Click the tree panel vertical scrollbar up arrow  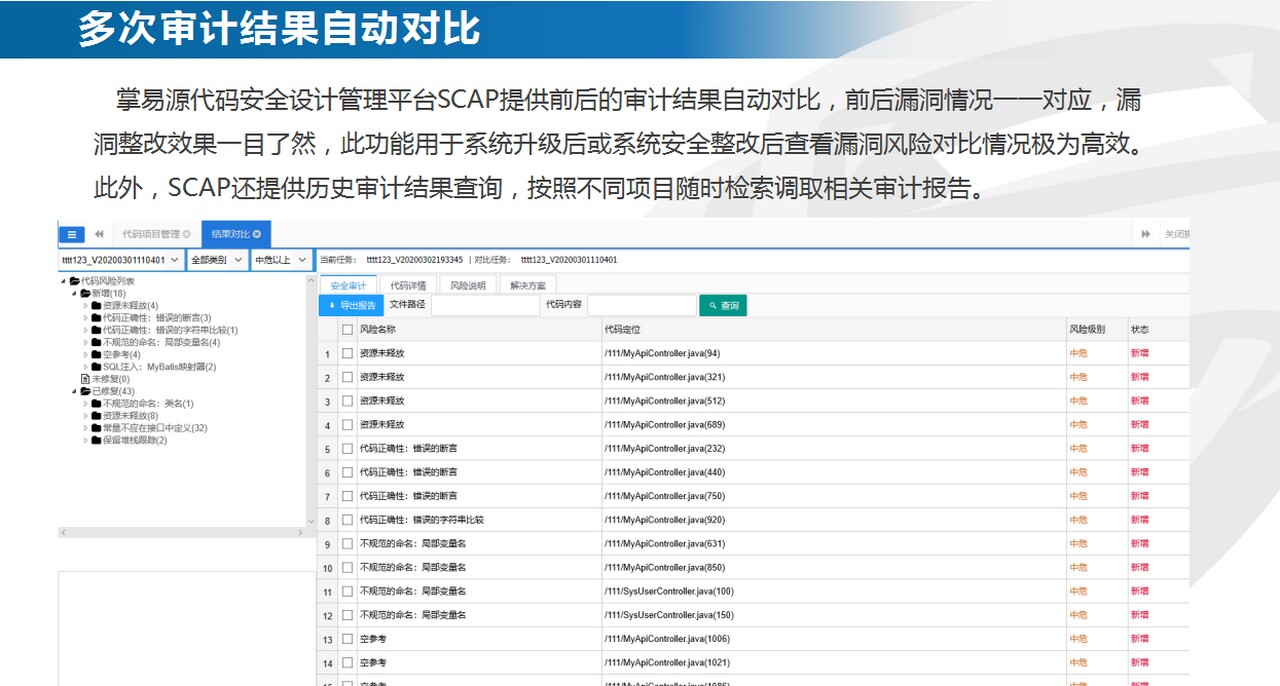pyautogui.click(x=311, y=281)
